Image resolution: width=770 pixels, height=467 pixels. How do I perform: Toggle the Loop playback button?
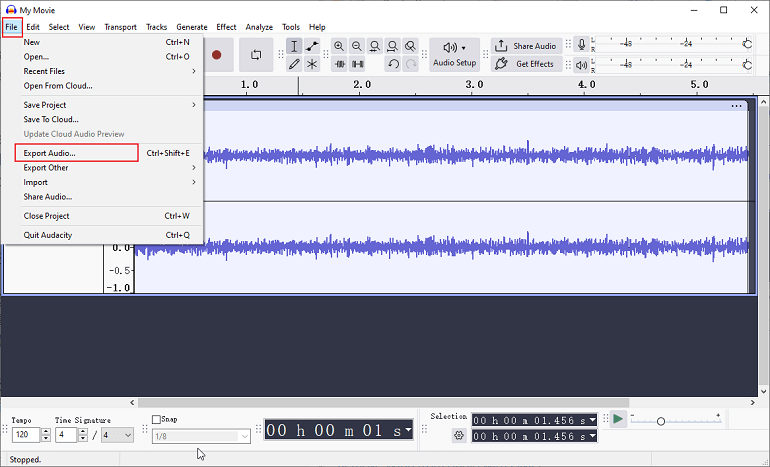pos(256,55)
